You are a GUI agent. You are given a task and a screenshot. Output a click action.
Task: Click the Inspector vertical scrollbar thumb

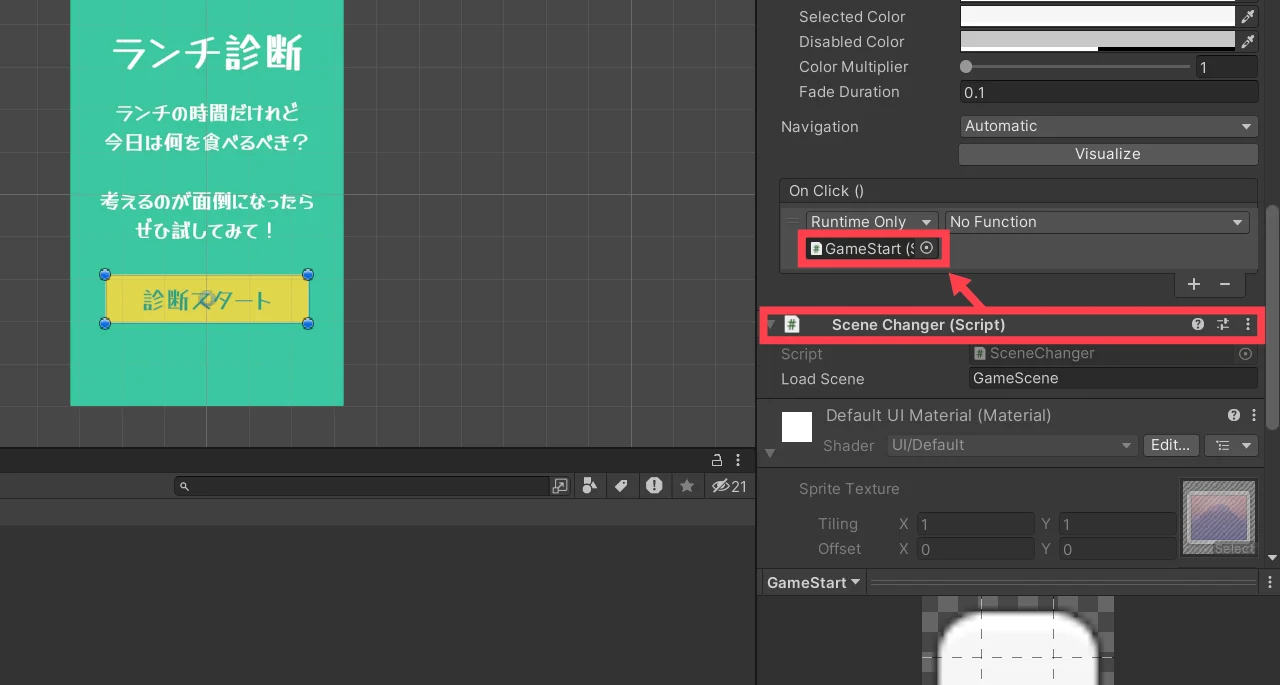point(1272,318)
